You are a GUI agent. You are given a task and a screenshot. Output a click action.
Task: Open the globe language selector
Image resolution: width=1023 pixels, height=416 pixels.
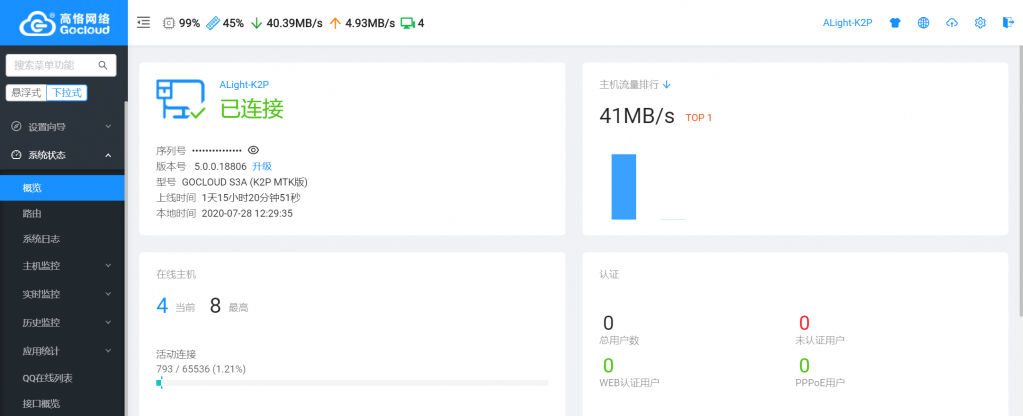coord(923,23)
